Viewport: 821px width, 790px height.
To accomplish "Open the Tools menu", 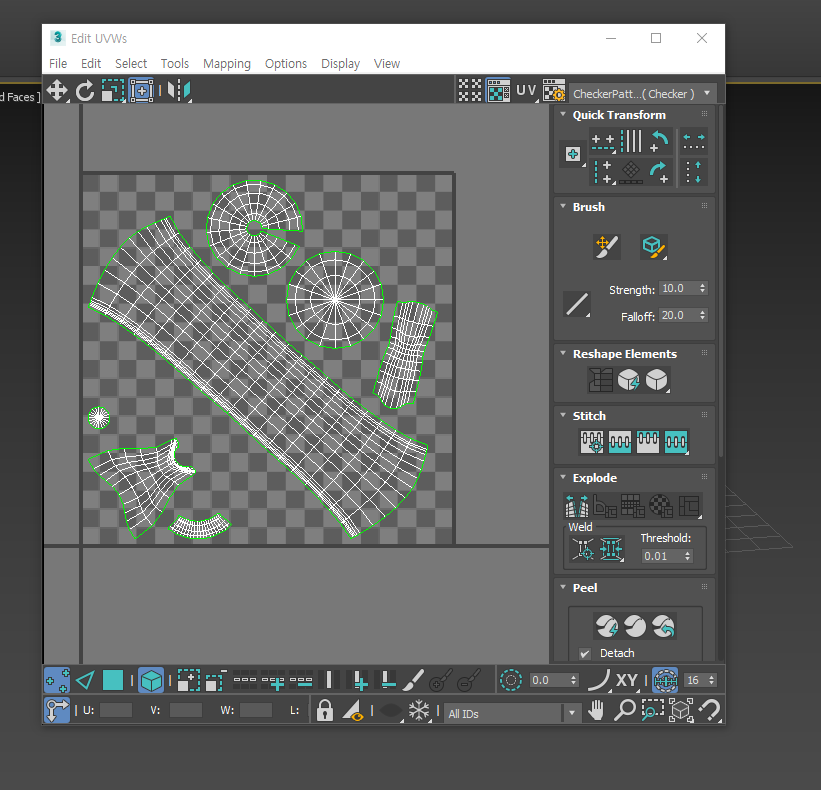I will click(x=174, y=63).
